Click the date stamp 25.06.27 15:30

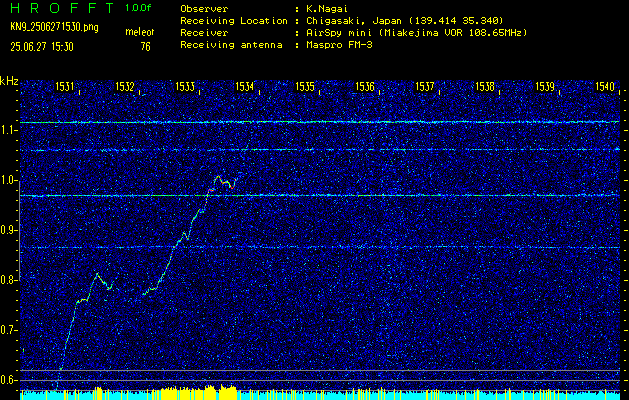[x=42, y=47]
